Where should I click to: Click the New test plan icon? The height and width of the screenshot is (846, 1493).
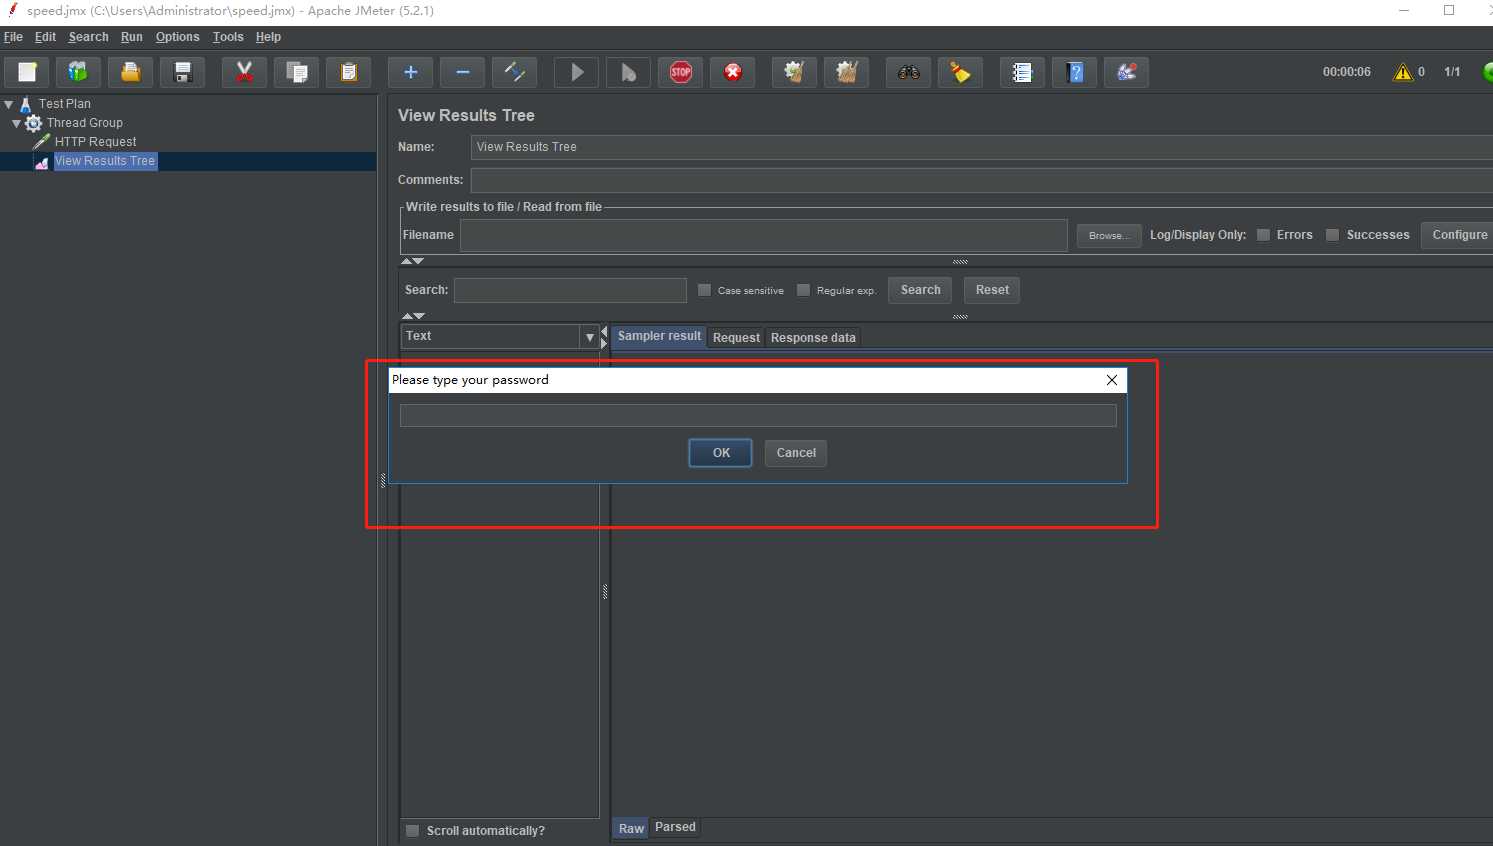tap(27, 72)
